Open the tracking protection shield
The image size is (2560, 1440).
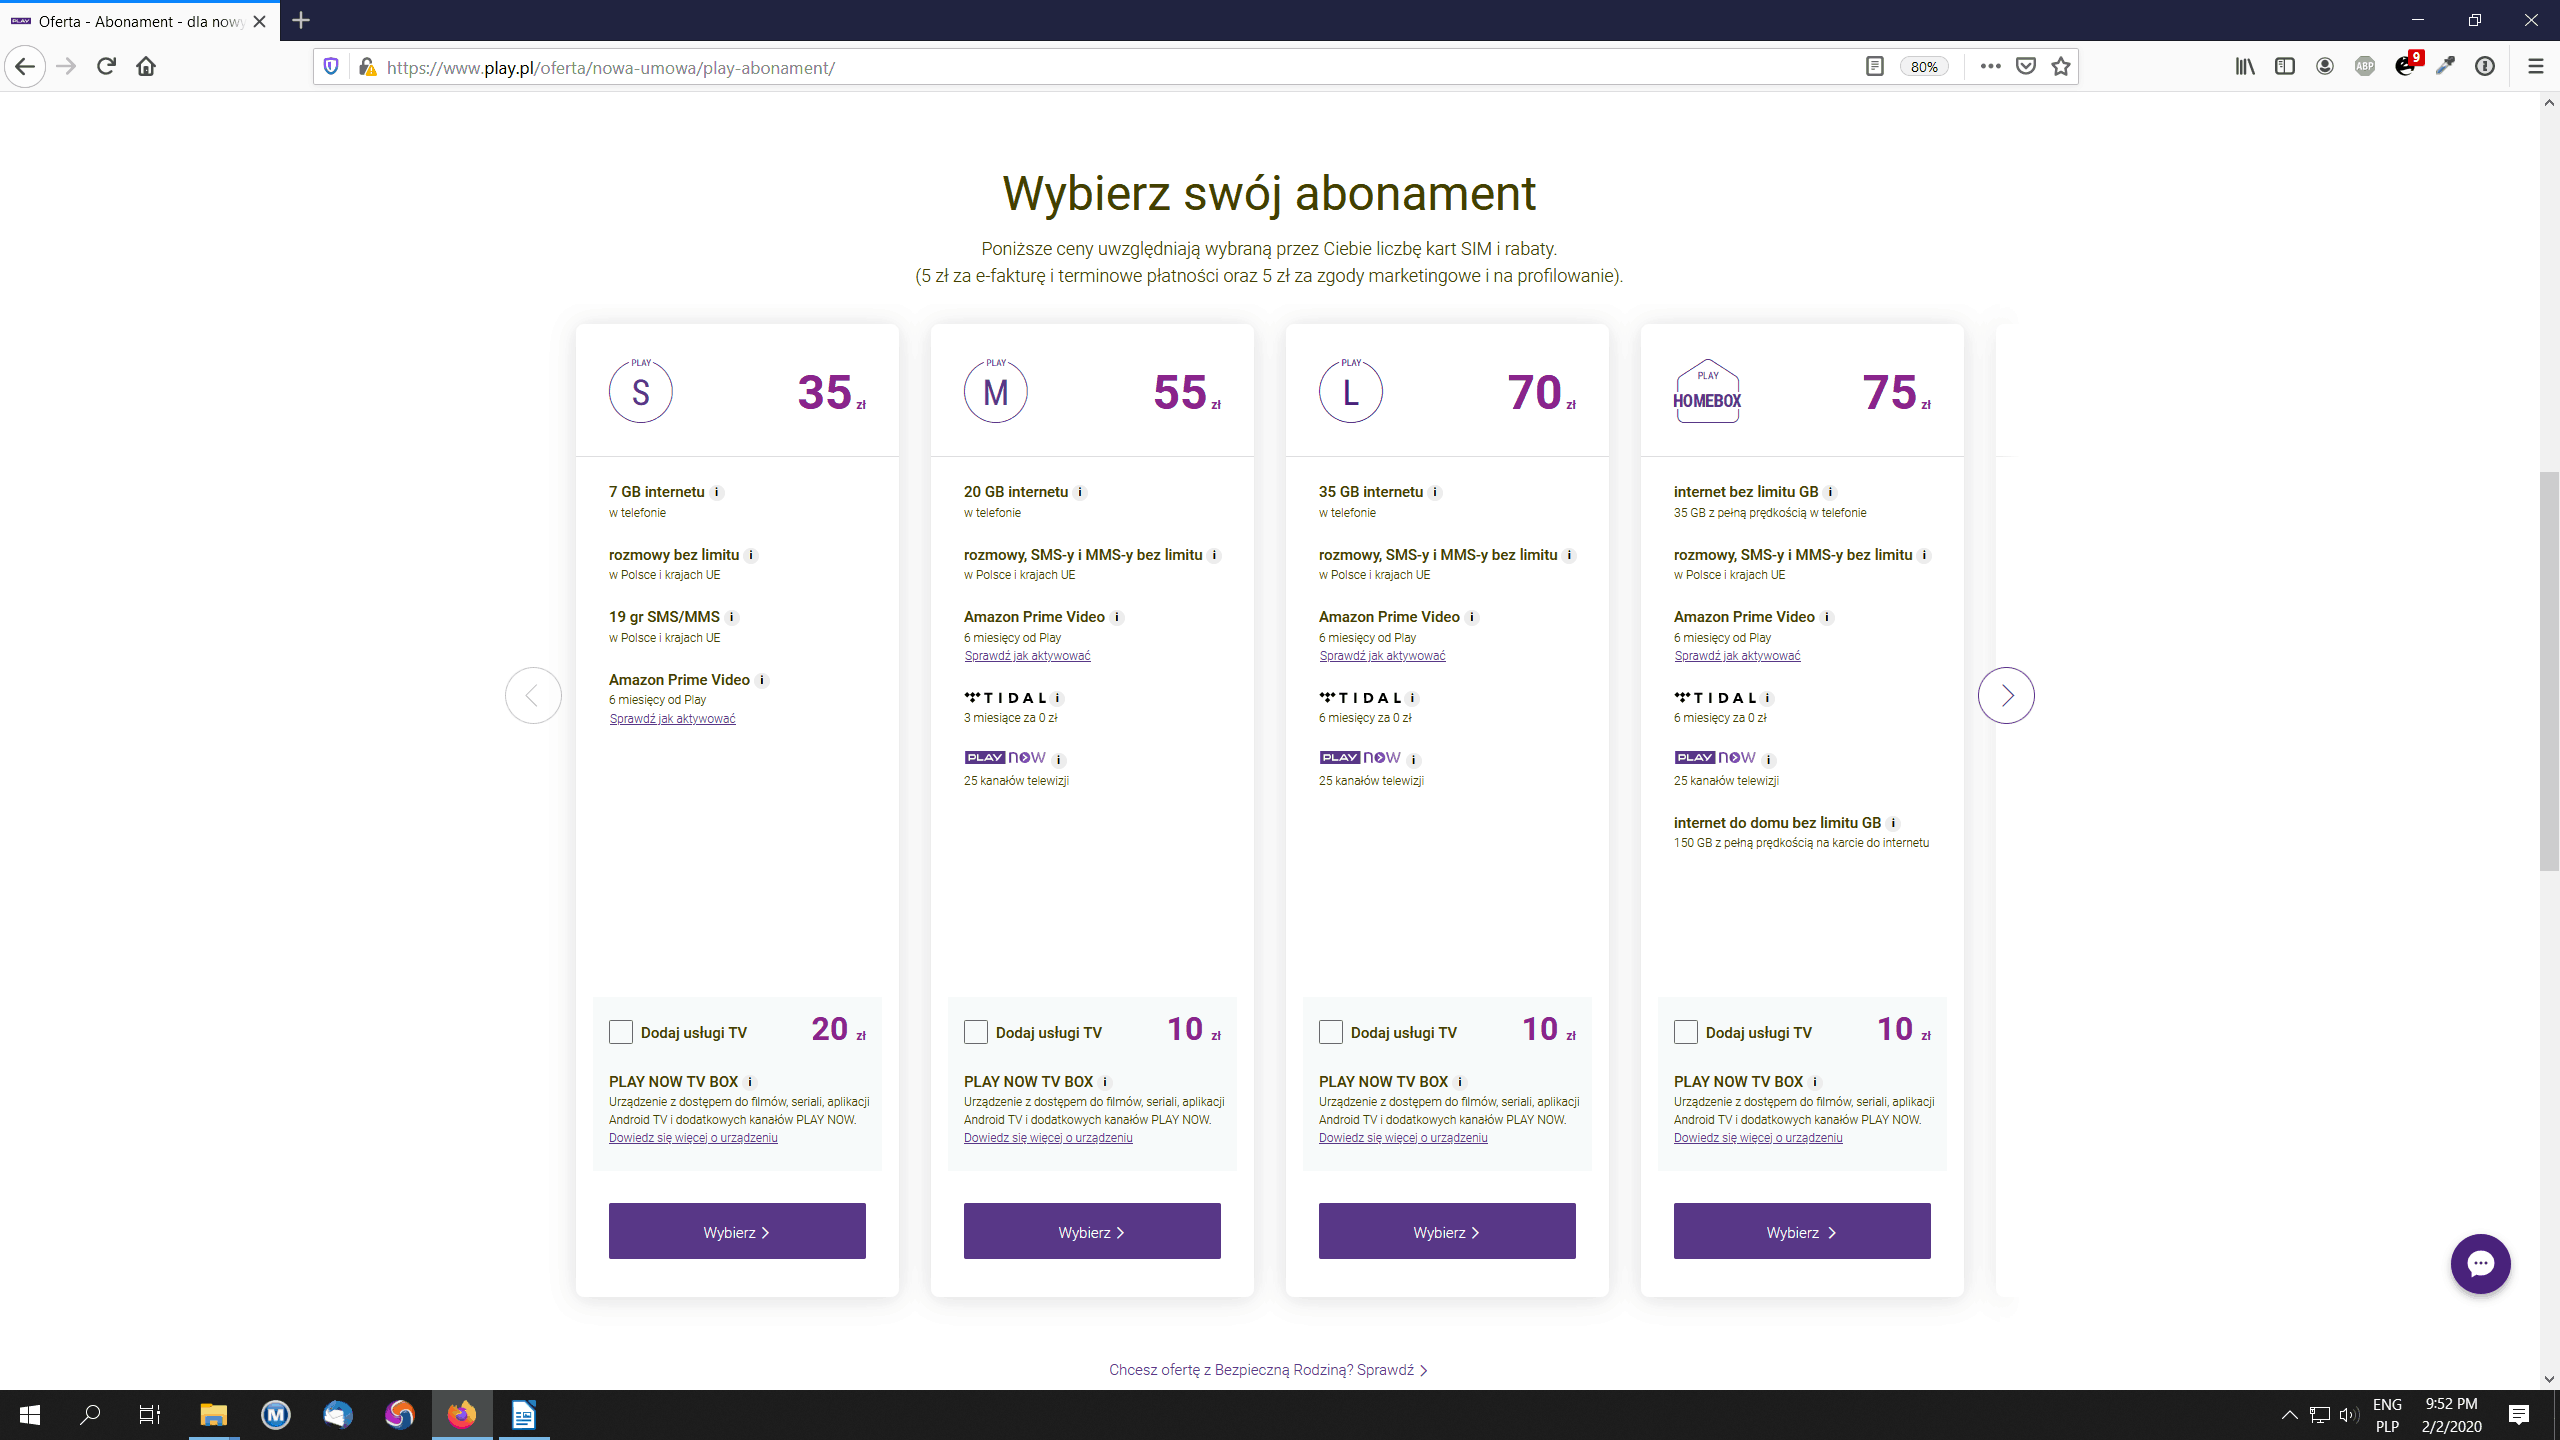coord(331,67)
